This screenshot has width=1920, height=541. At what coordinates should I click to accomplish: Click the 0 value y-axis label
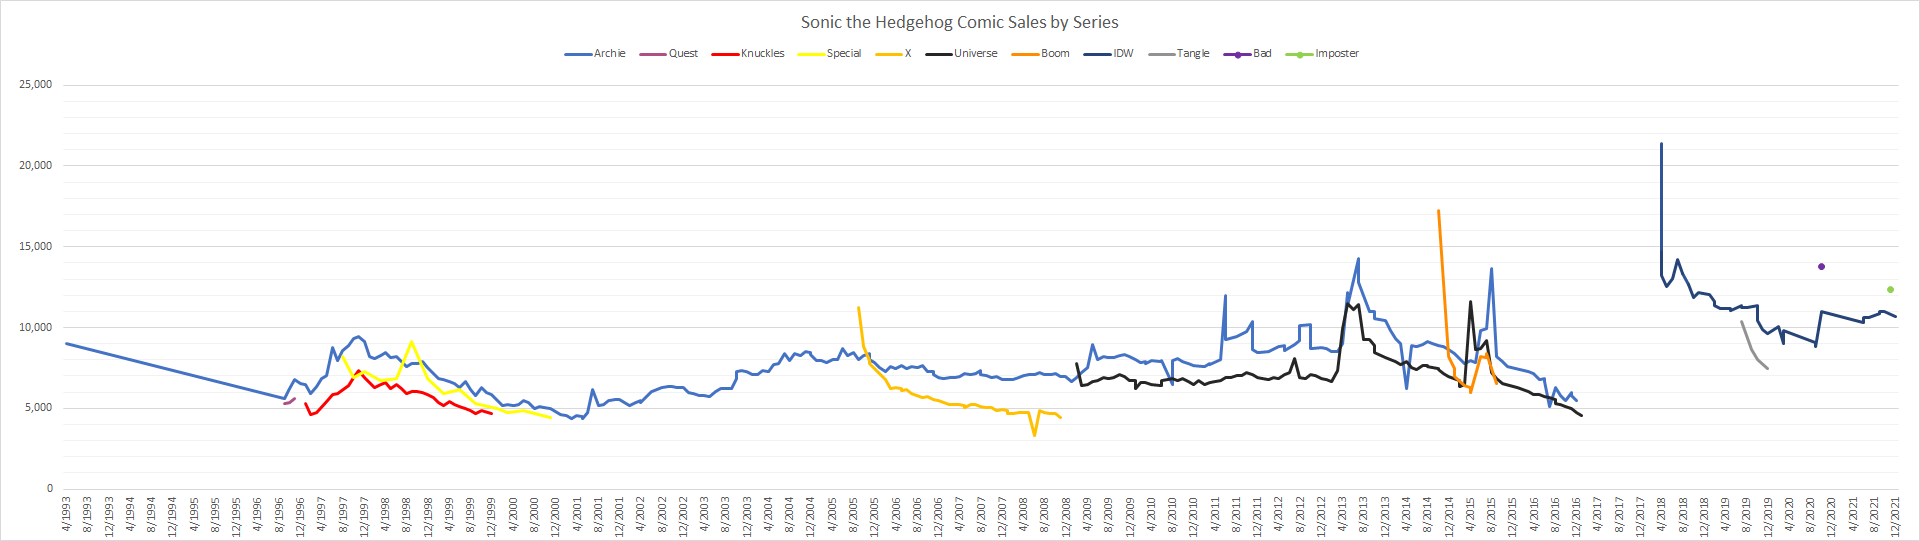[x=49, y=489]
